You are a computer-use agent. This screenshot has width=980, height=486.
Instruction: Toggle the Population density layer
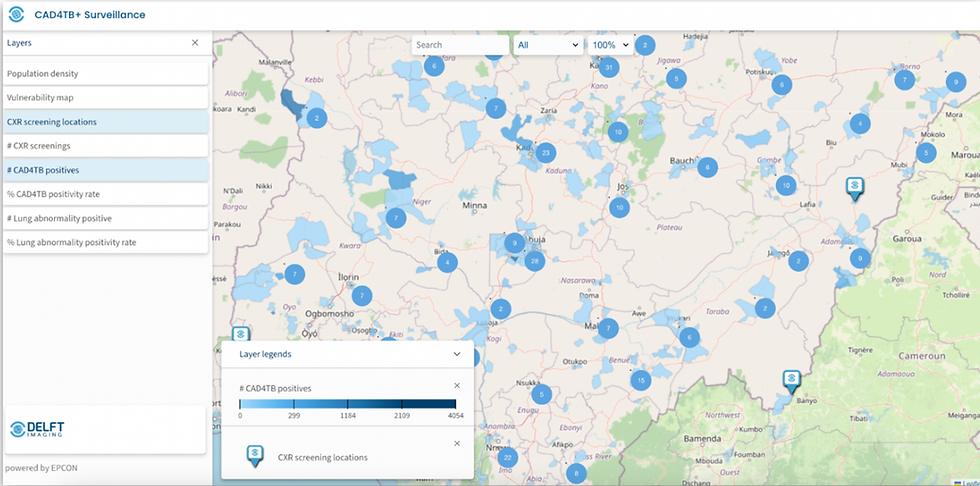point(106,74)
